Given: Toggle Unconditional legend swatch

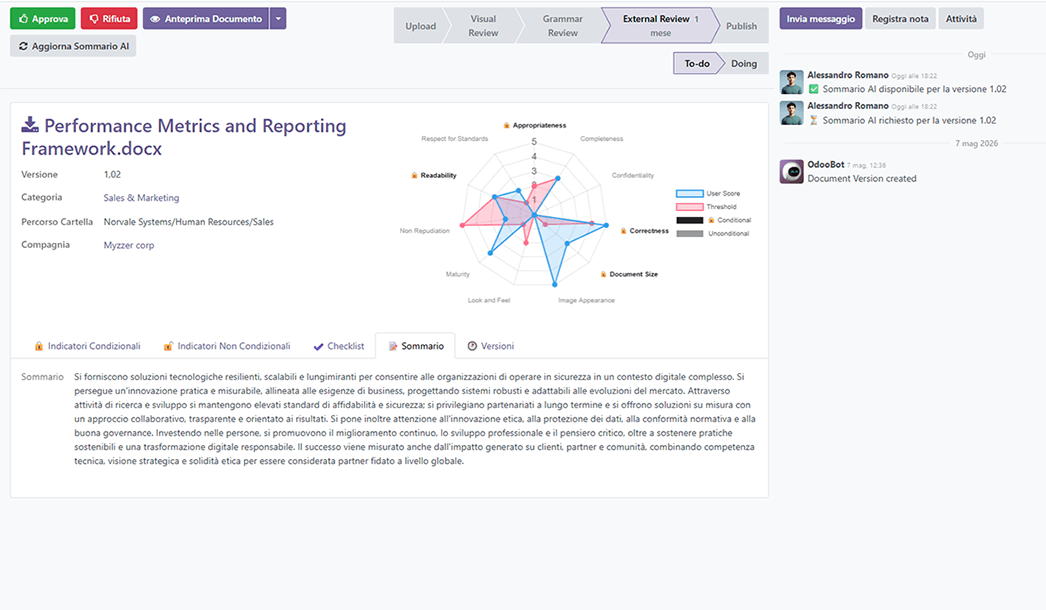Looking at the screenshot, I should [689, 234].
